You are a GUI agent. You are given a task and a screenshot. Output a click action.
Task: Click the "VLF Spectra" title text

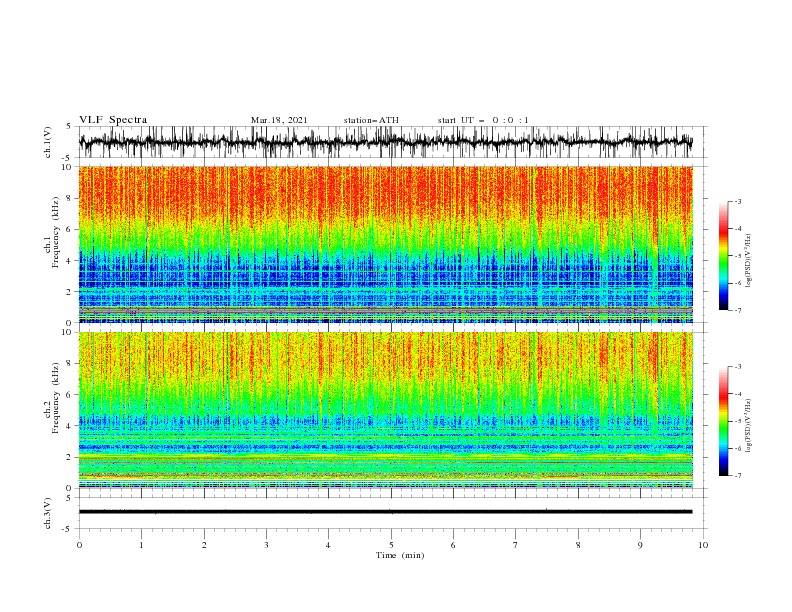click(113, 120)
